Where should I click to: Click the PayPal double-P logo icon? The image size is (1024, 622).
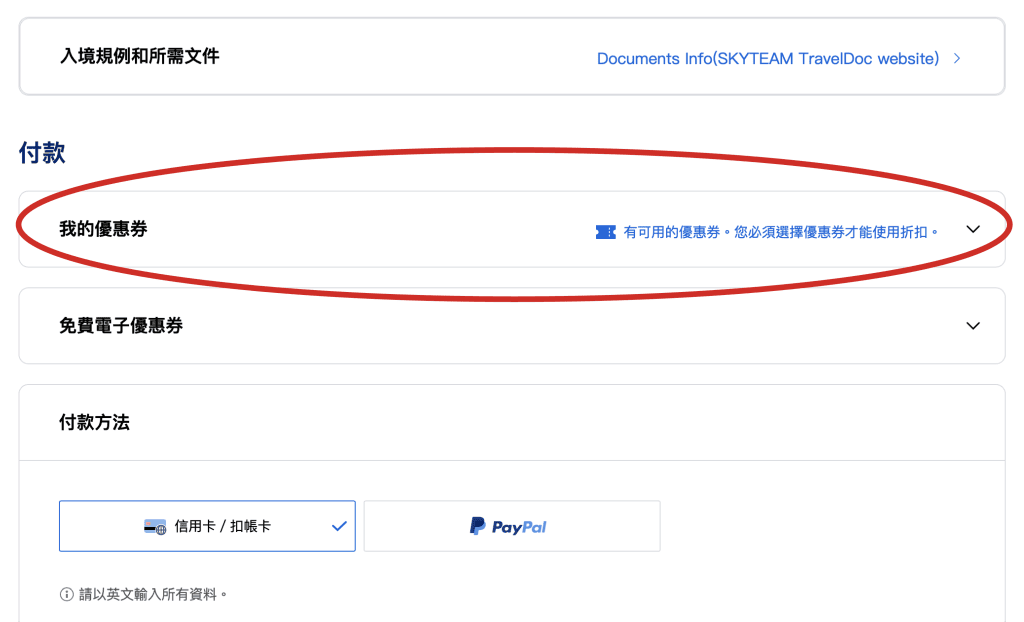pyautogui.click(x=478, y=526)
